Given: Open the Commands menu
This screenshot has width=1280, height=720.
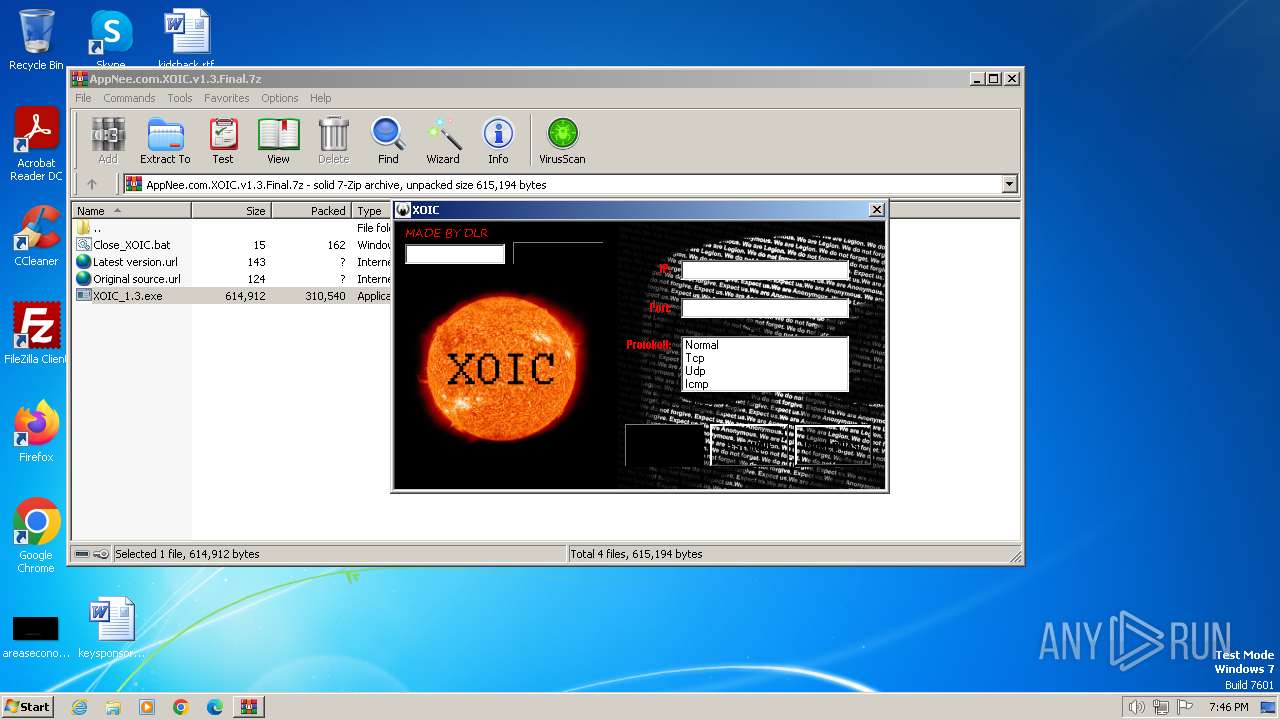Looking at the screenshot, I should click(129, 98).
